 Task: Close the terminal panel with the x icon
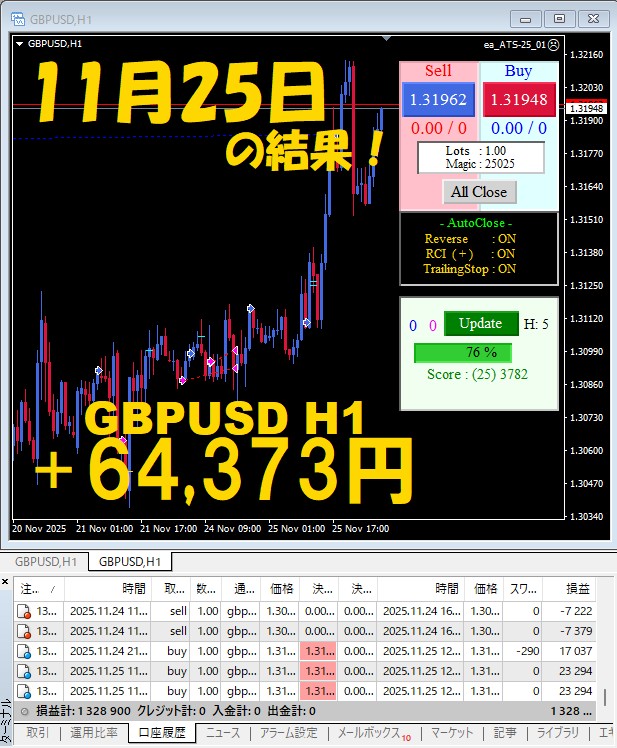click(x=5, y=581)
